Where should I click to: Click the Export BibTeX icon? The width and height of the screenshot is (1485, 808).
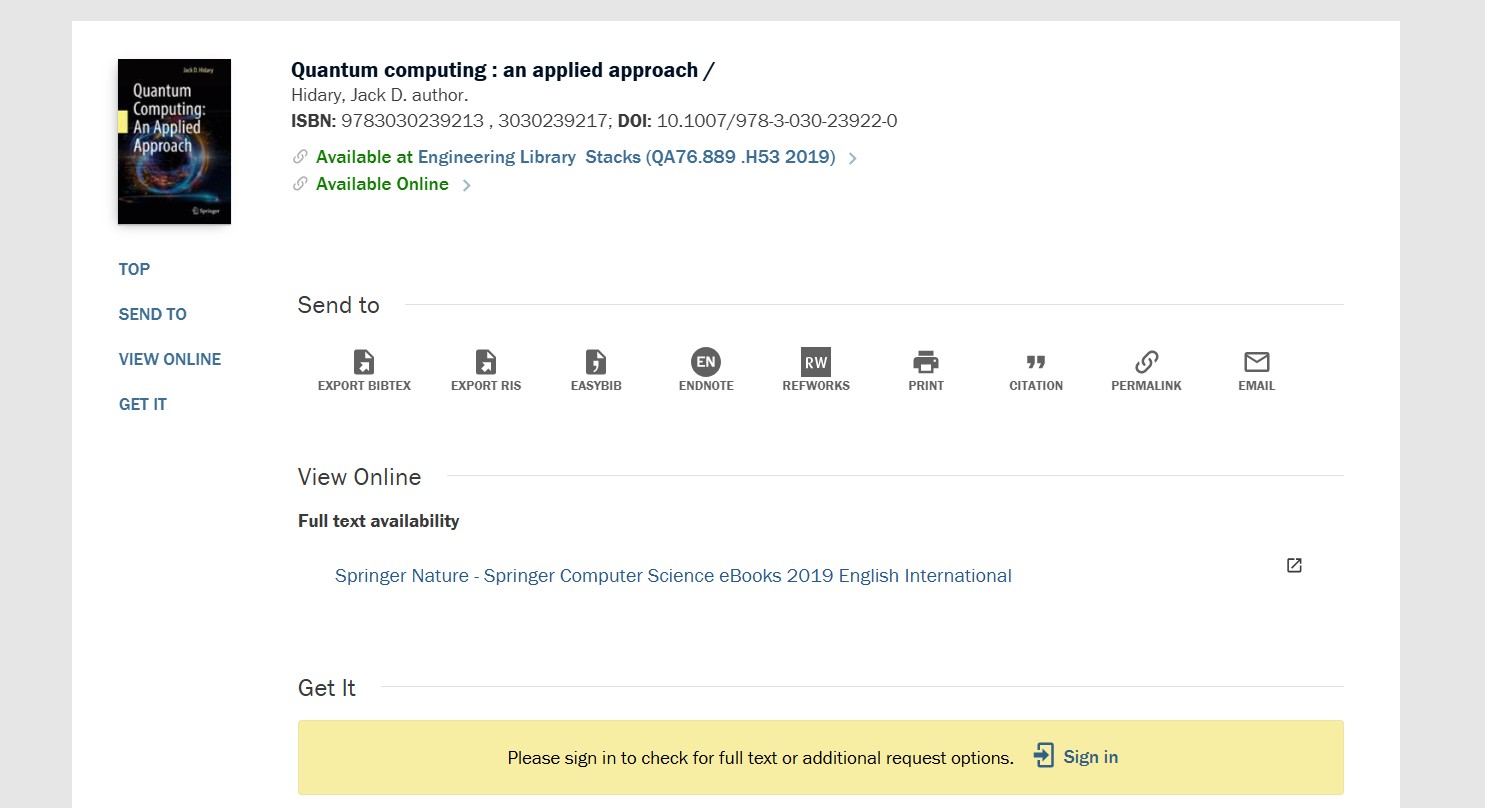point(364,362)
